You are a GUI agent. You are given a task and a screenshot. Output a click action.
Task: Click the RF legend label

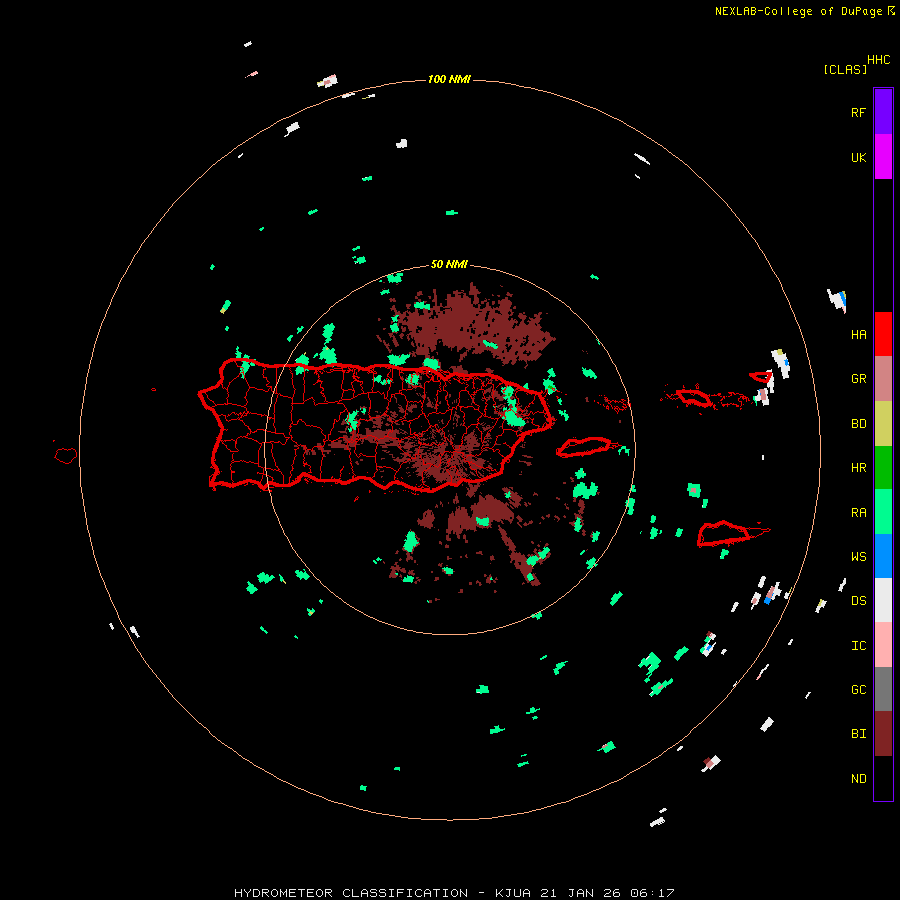click(858, 113)
